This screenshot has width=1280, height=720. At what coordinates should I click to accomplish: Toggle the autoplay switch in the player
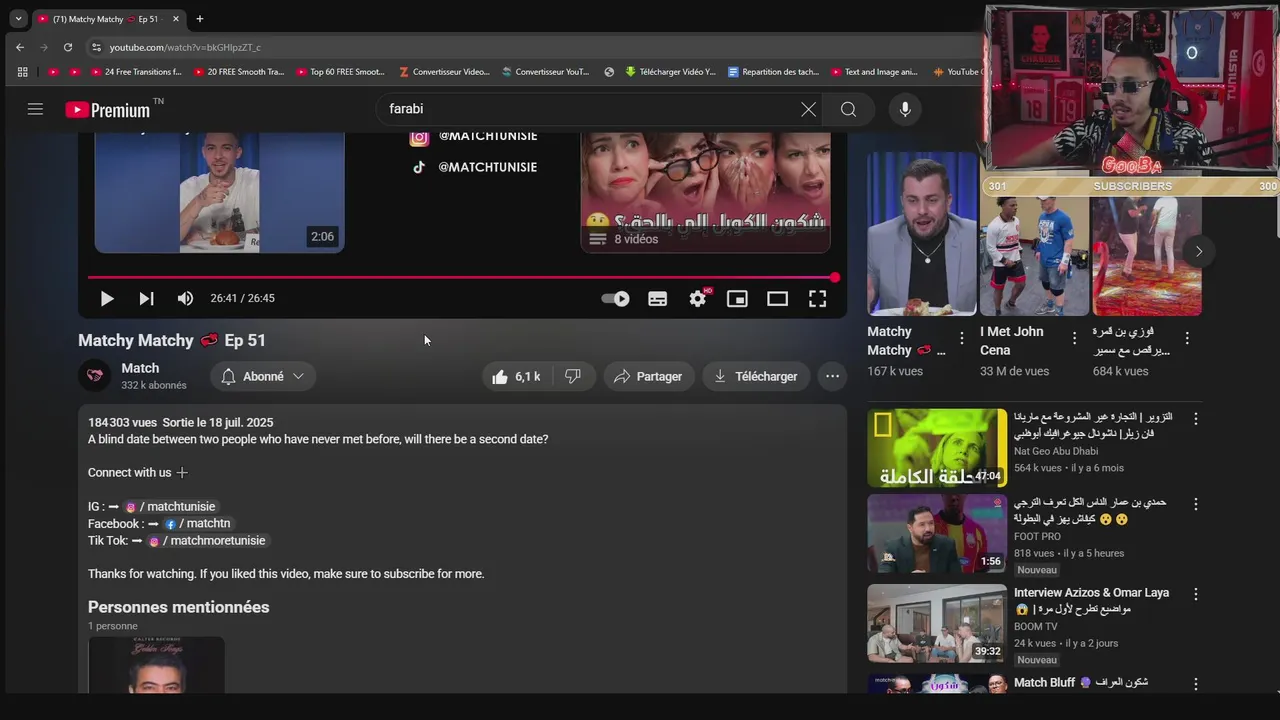pyautogui.click(x=615, y=298)
